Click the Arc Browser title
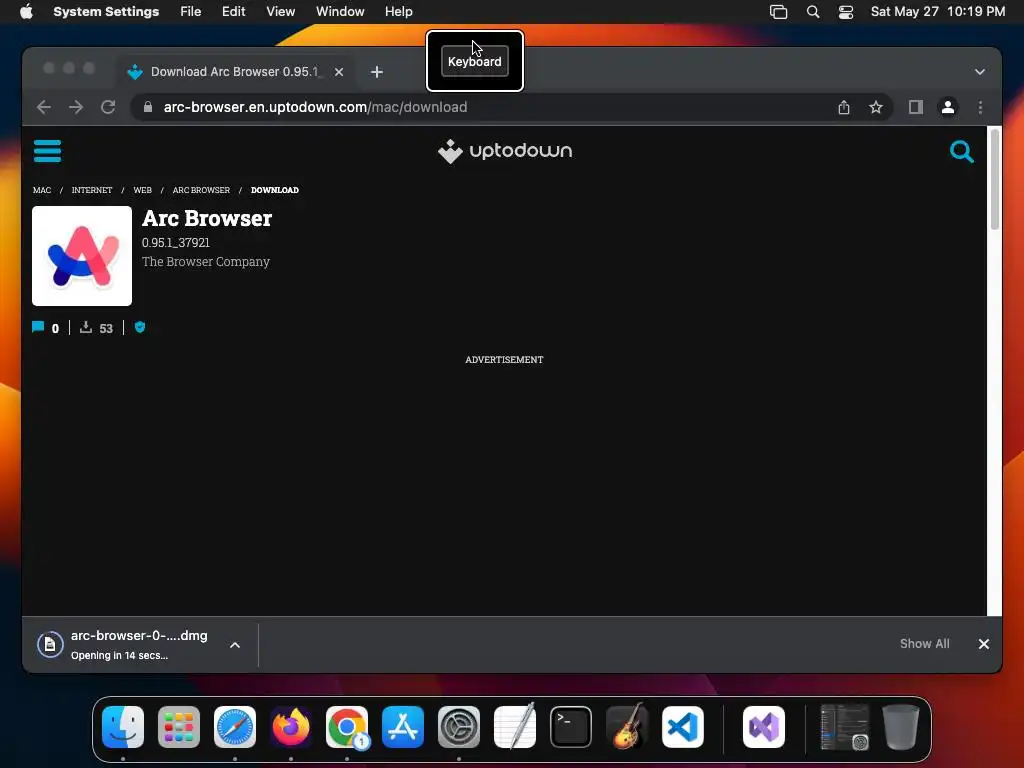The image size is (1024, 768). pos(206,218)
